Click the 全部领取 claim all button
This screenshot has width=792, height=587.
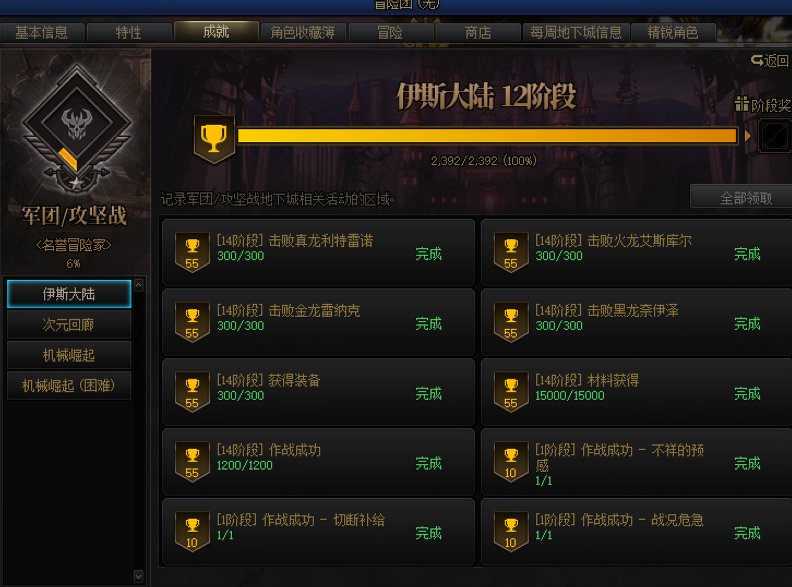pyautogui.click(x=746, y=198)
